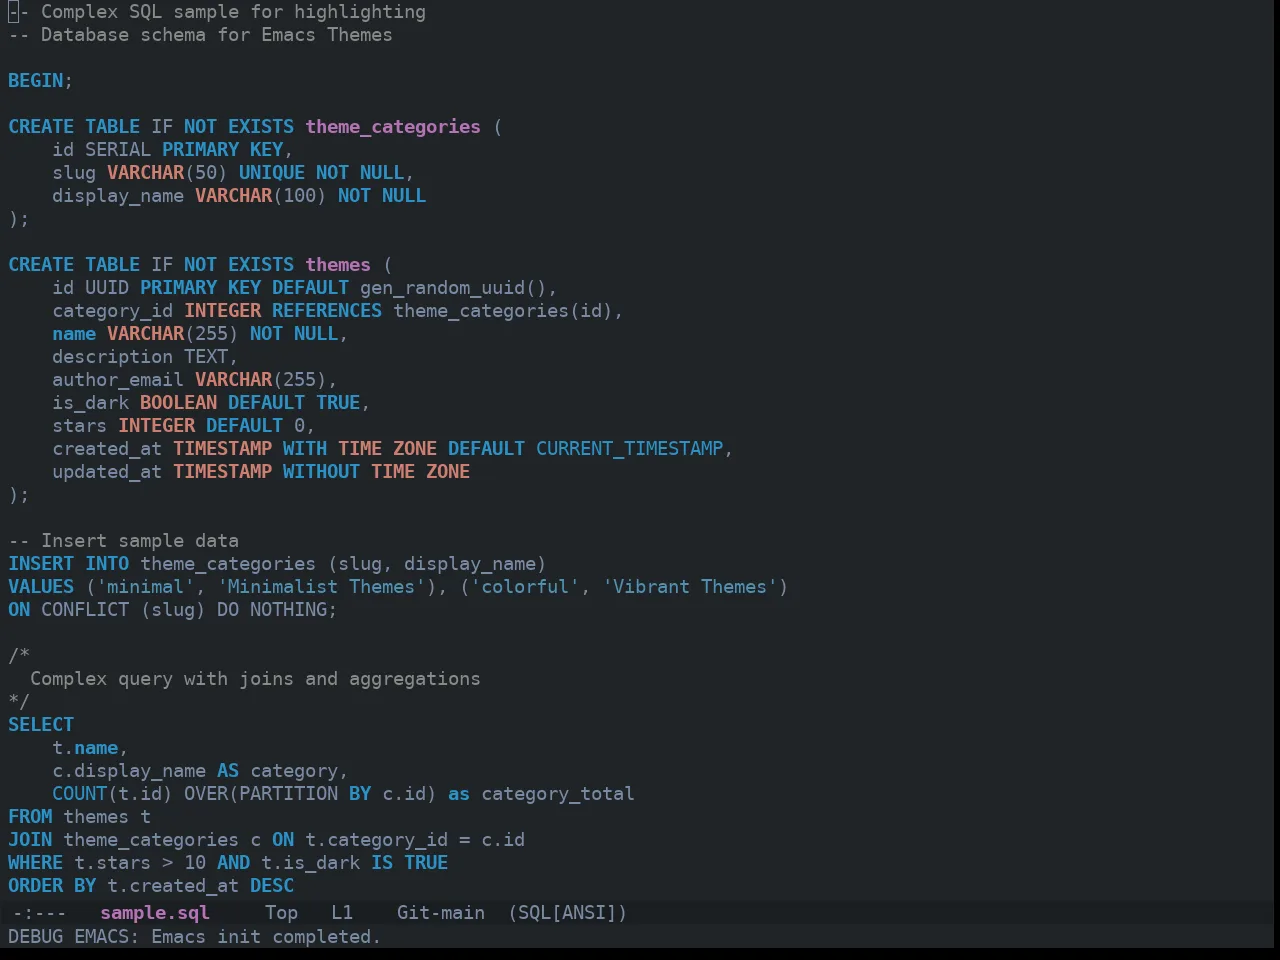Click the echo area message 'Emacs init completed.'
The image size is (1280, 960).
click(x=266, y=936)
